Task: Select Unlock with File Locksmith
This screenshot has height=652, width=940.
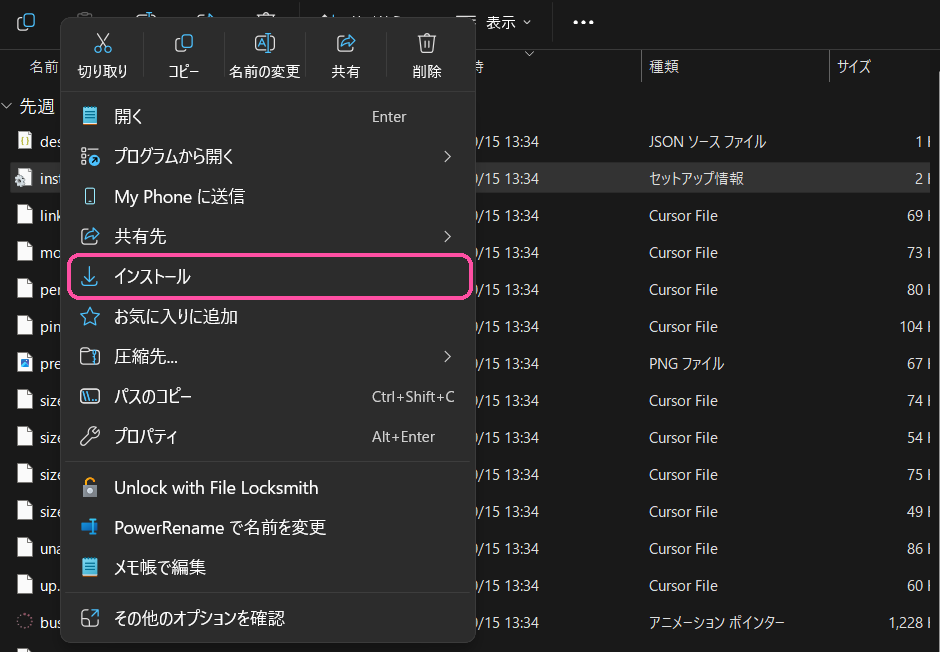Action: [268, 488]
